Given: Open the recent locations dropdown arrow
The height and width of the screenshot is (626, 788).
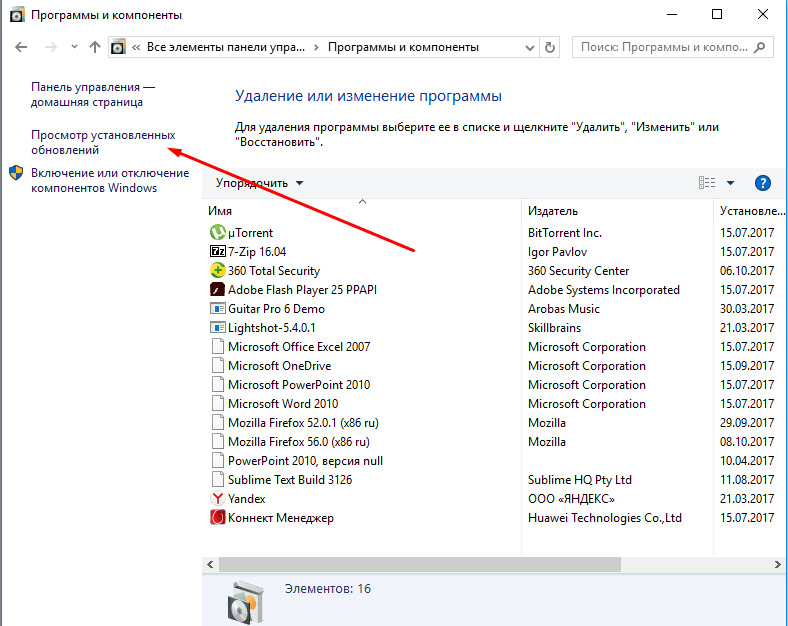Looking at the screenshot, I should tap(74, 47).
